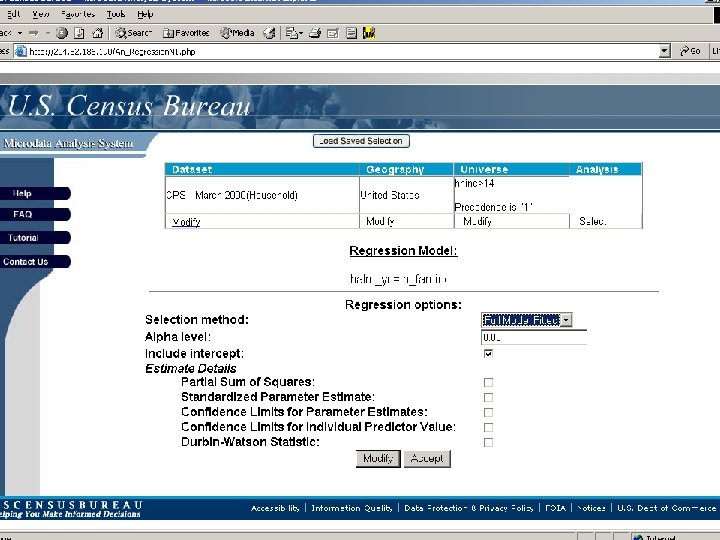Enable the Durbin-Watson Statistic checkbox
720x540 pixels.
[x=488, y=442]
